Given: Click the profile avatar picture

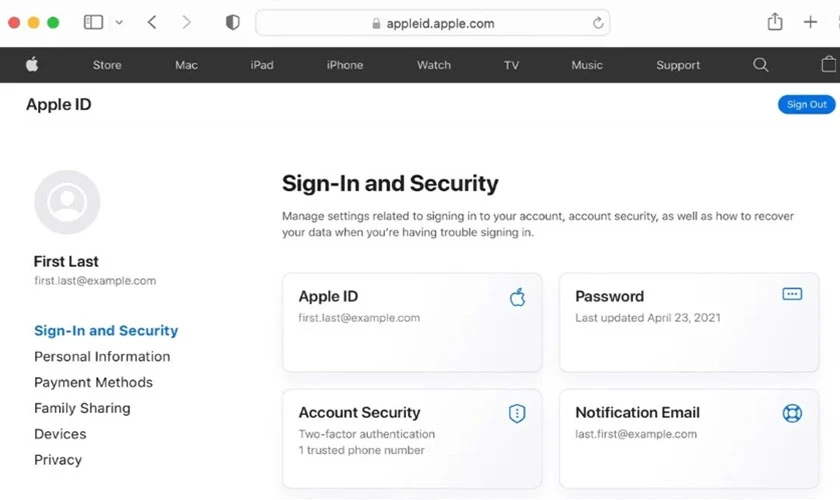Looking at the screenshot, I should 67,202.
